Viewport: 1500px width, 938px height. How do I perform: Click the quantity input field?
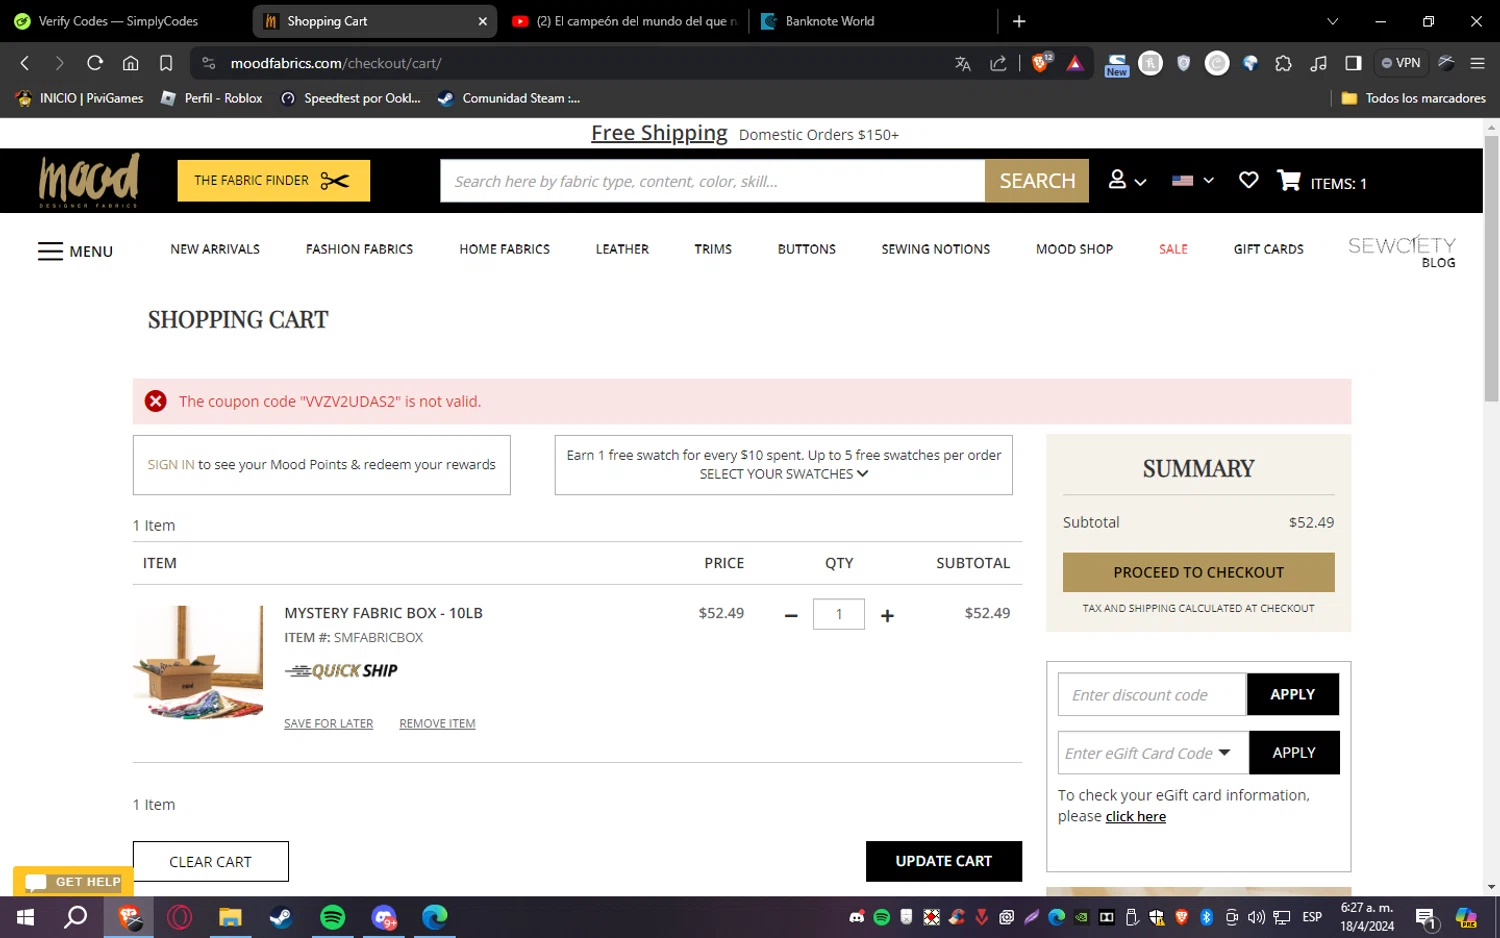[x=839, y=614]
